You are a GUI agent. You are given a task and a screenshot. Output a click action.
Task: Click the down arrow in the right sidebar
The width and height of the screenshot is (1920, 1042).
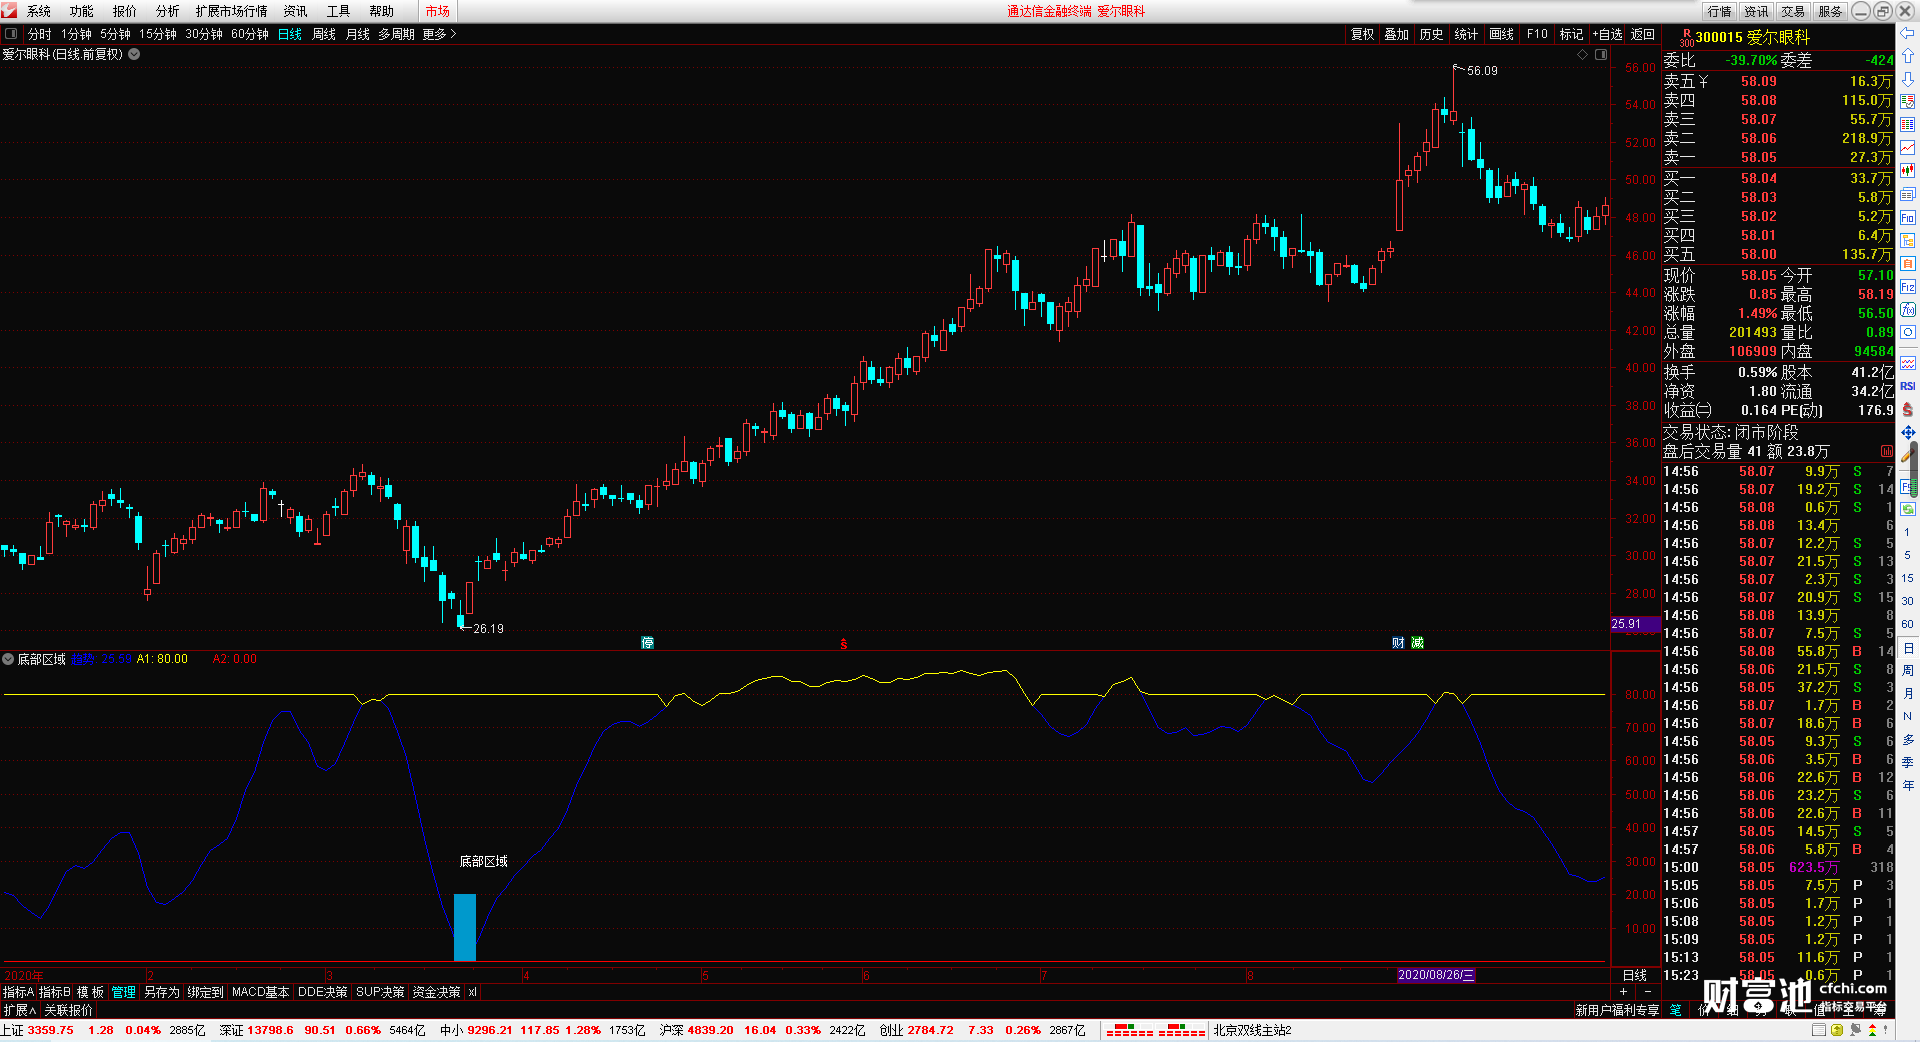(x=1908, y=79)
